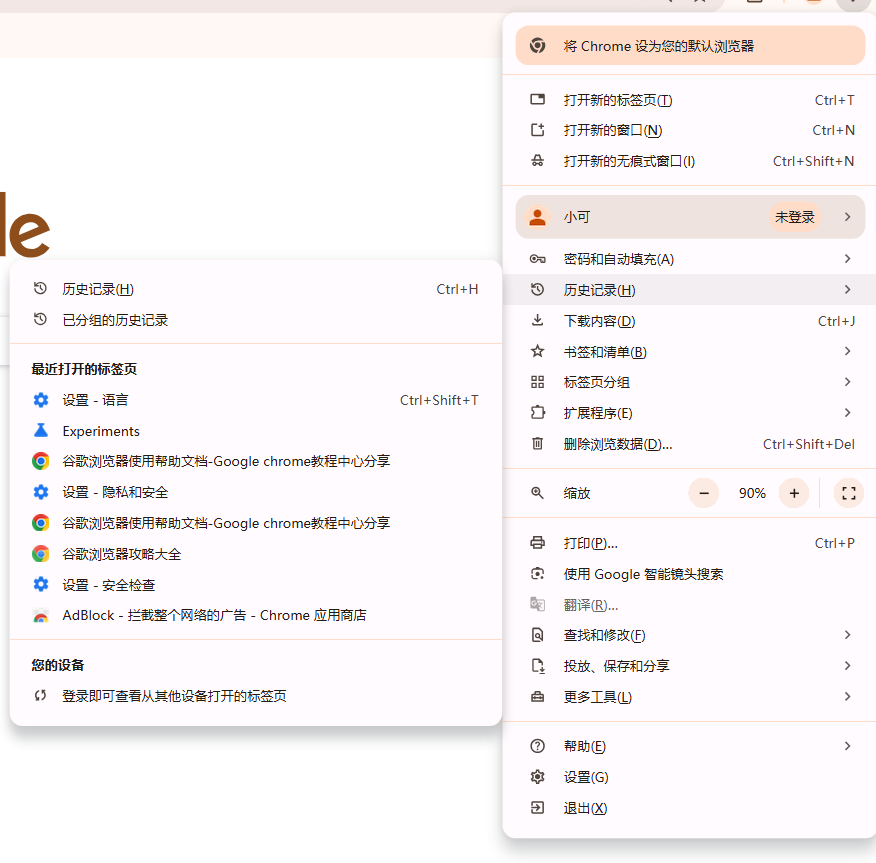
Task: Expand the 投放、保存和分享 submenu arrow
Action: point(848,666)
